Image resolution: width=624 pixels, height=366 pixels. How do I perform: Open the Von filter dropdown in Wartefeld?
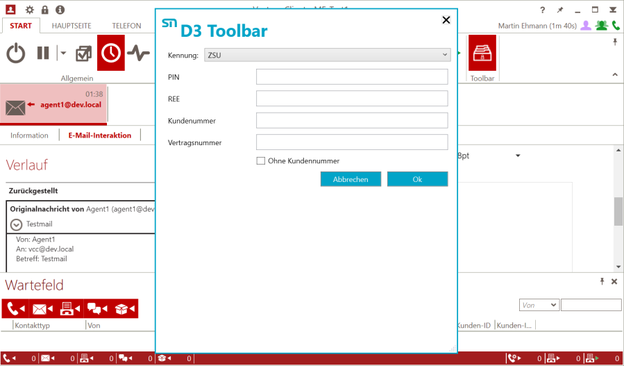(539, 305)
